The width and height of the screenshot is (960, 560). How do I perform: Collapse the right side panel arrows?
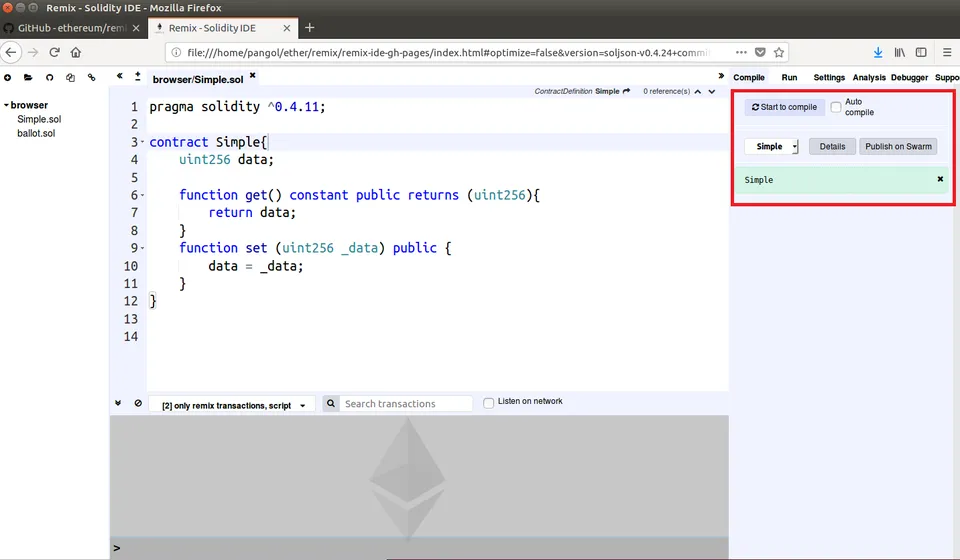(721, 76)
